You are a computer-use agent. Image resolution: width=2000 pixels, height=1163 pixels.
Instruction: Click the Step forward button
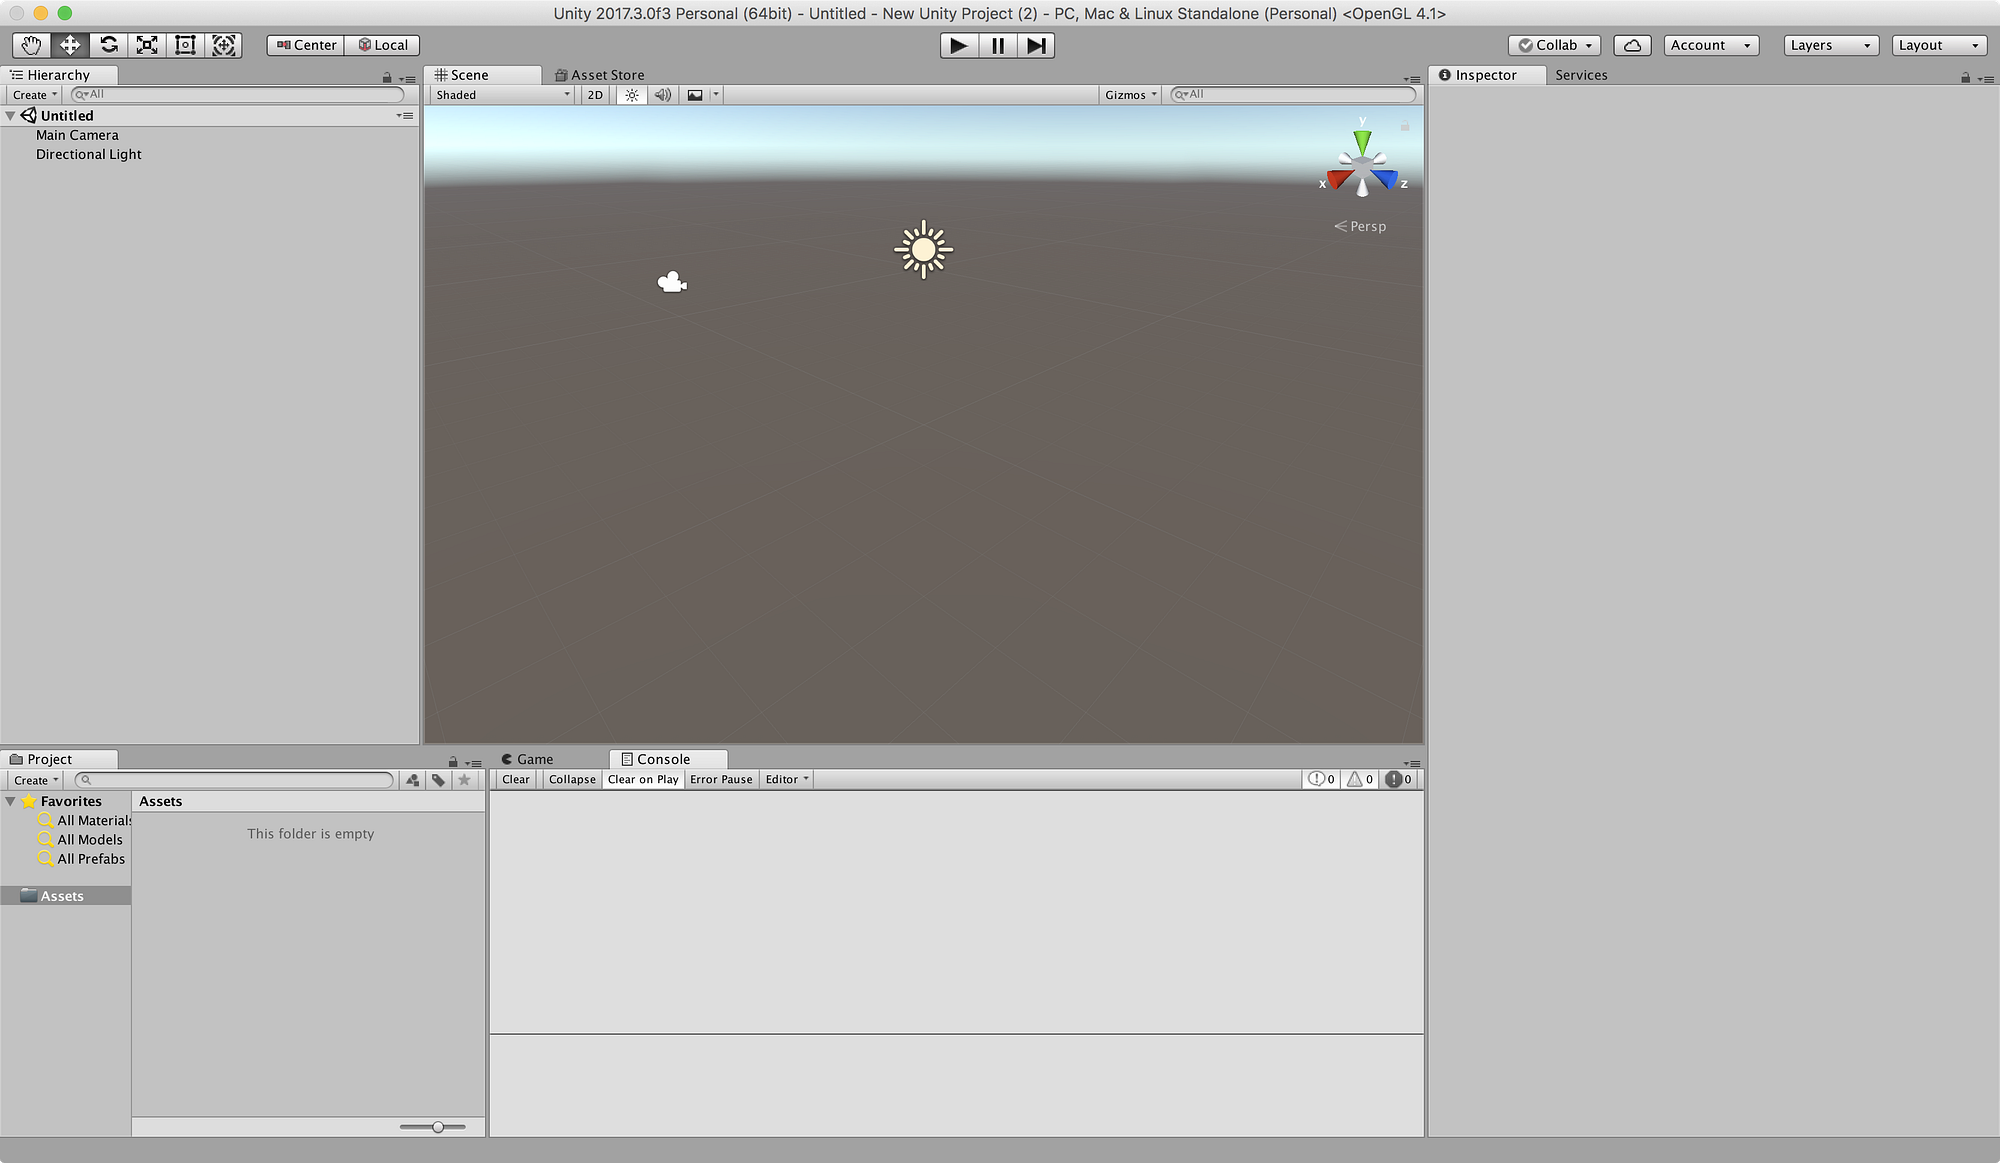tap(1036, 45)
